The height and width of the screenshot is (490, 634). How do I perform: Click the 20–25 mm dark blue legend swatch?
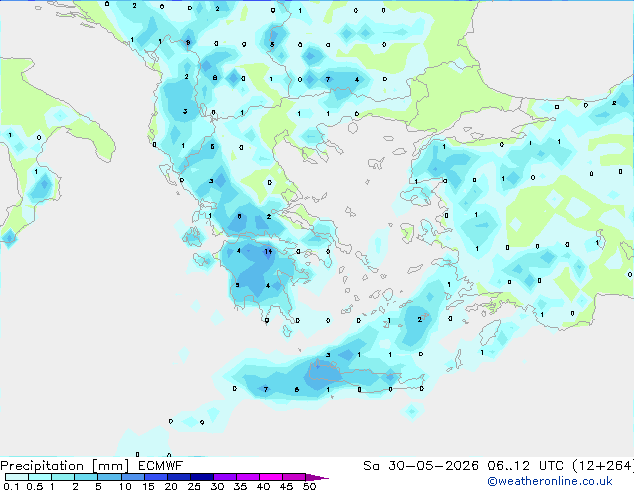coord(179,477)
